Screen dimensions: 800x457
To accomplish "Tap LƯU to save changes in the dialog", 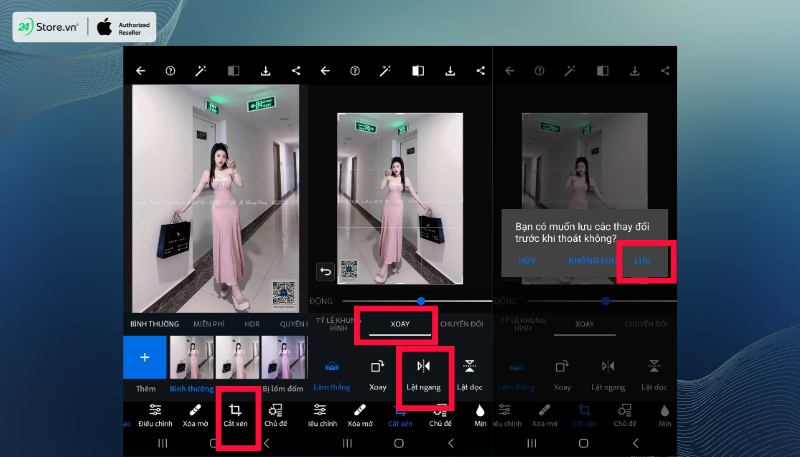I will click(x=642, y=261).
